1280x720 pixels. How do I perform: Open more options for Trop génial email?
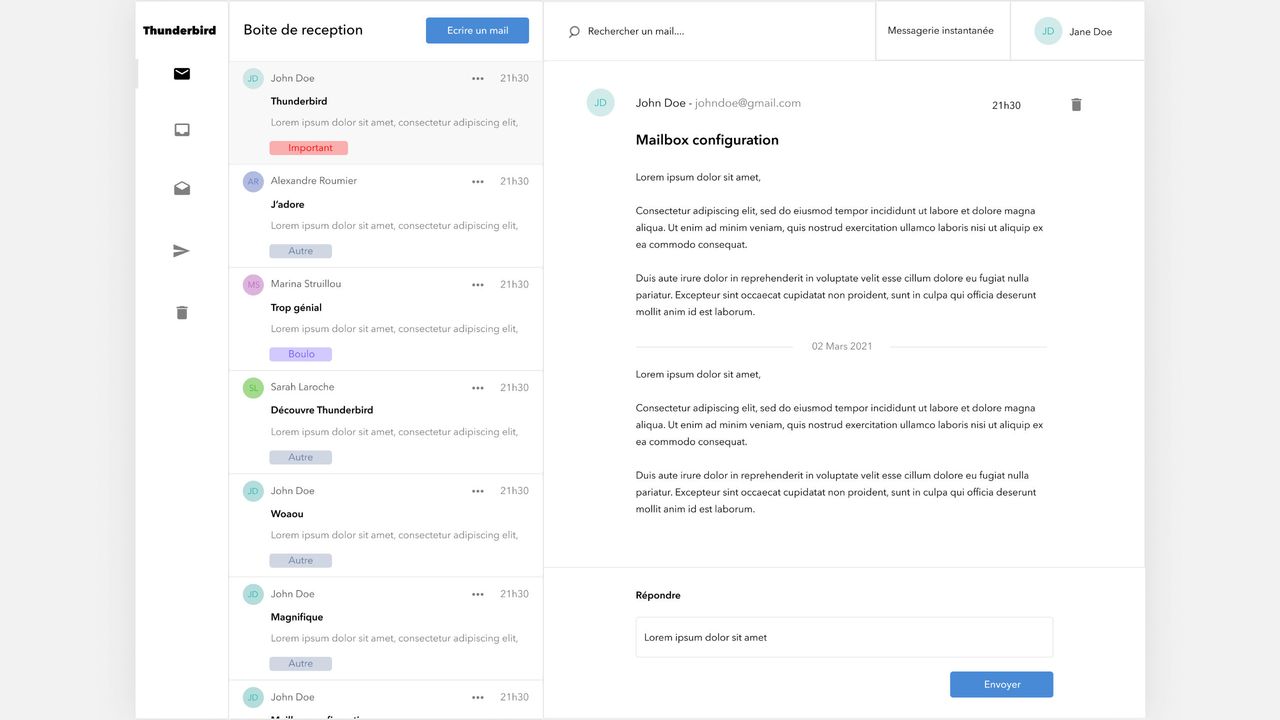pos(478,285)
